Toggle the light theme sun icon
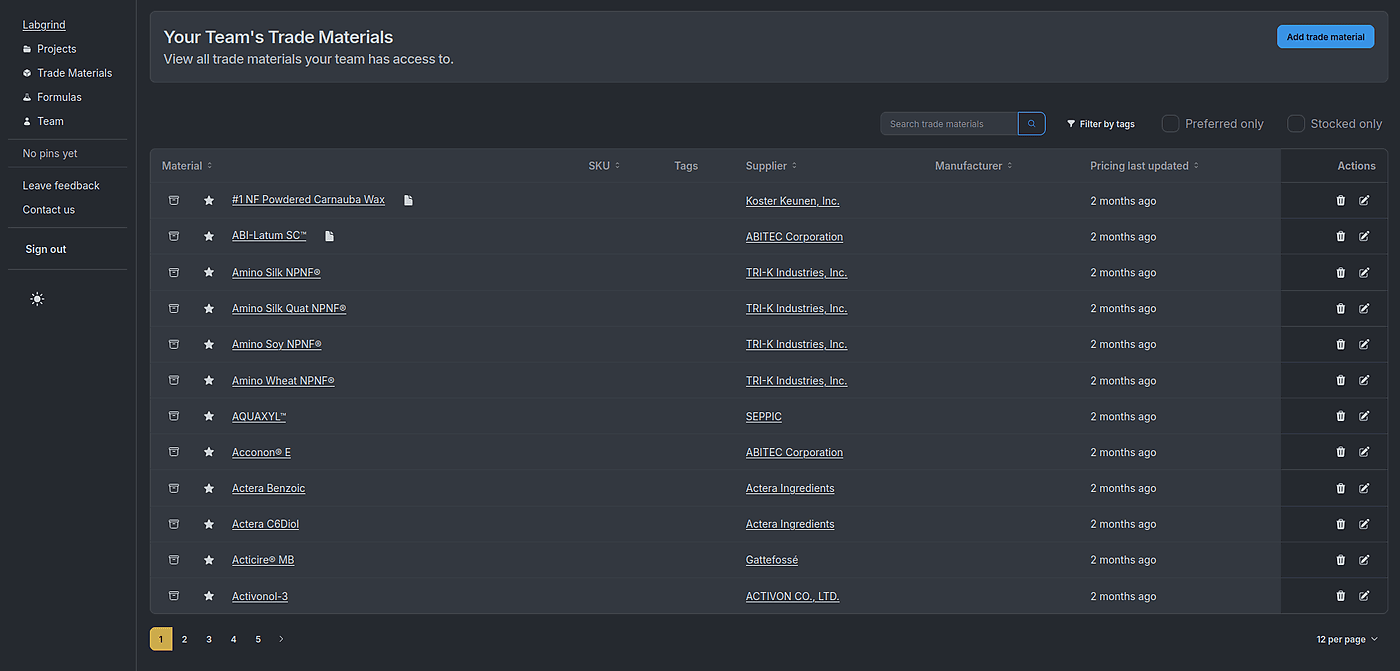 (37, 298)
